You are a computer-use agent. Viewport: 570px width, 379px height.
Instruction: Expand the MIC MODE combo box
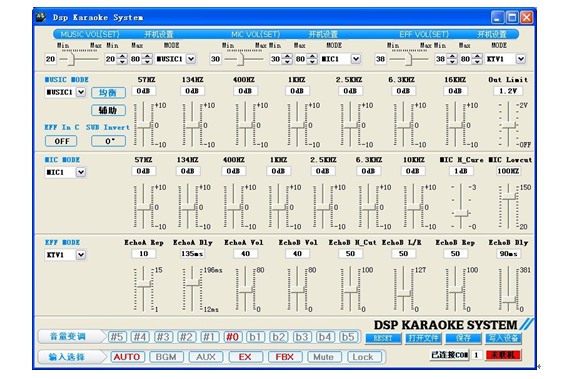point(81,172)
